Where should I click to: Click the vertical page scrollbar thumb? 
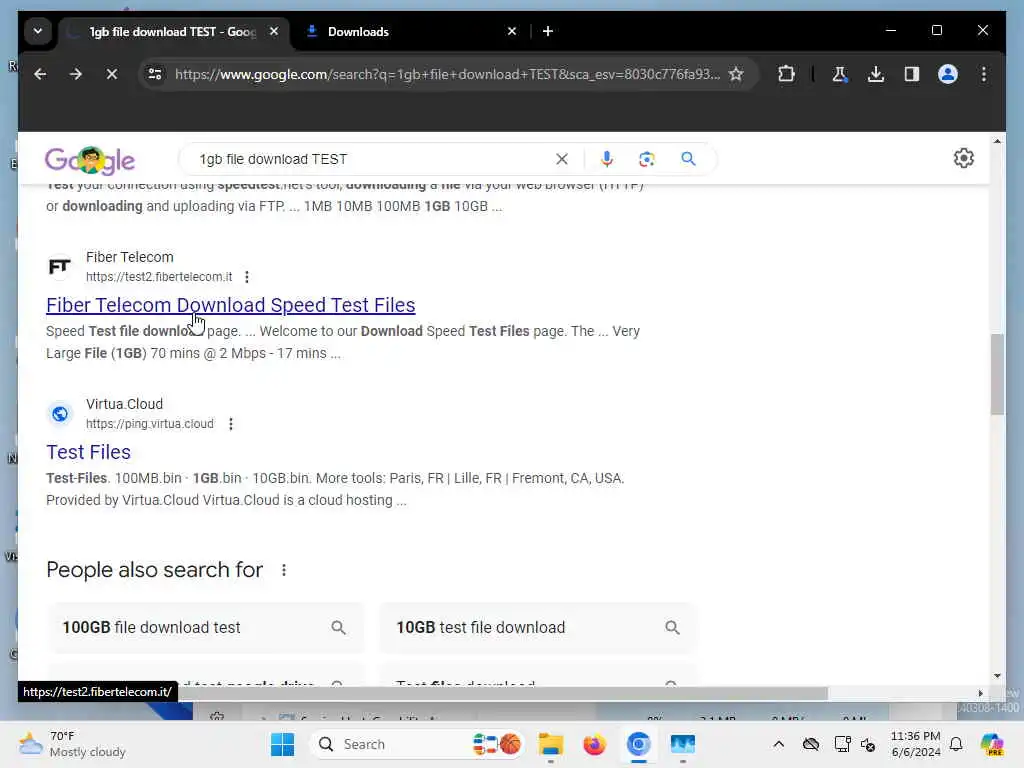997,374
